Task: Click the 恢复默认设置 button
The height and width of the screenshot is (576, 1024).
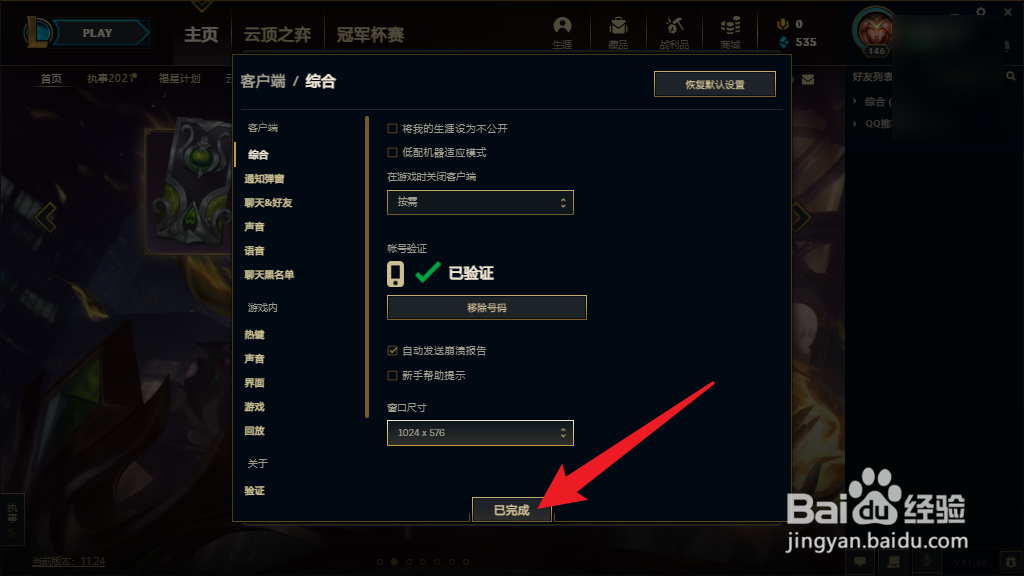Action: pos(714,84)
